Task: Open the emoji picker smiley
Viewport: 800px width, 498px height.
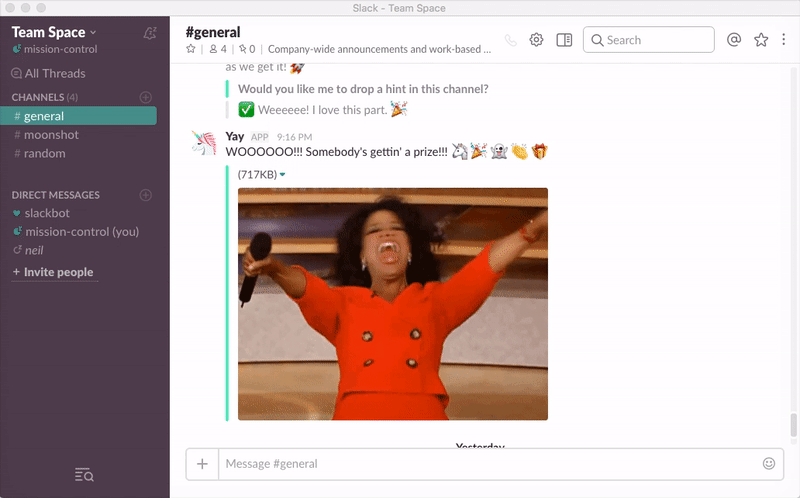Action: pyautogui.click(x=769, y=463)
